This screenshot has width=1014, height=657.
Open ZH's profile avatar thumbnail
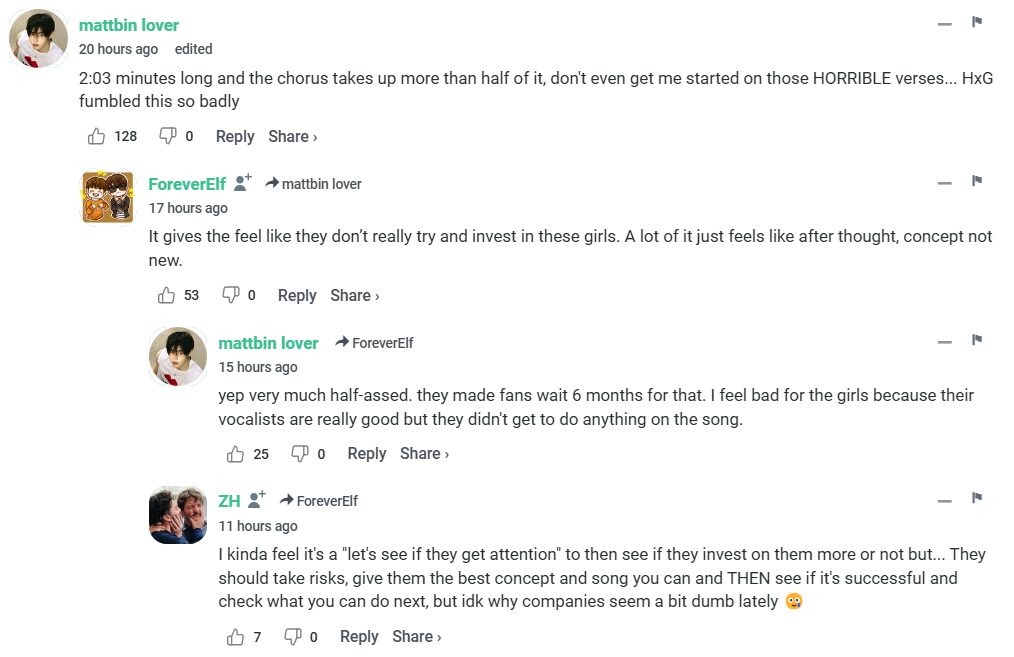pos(178,515)
